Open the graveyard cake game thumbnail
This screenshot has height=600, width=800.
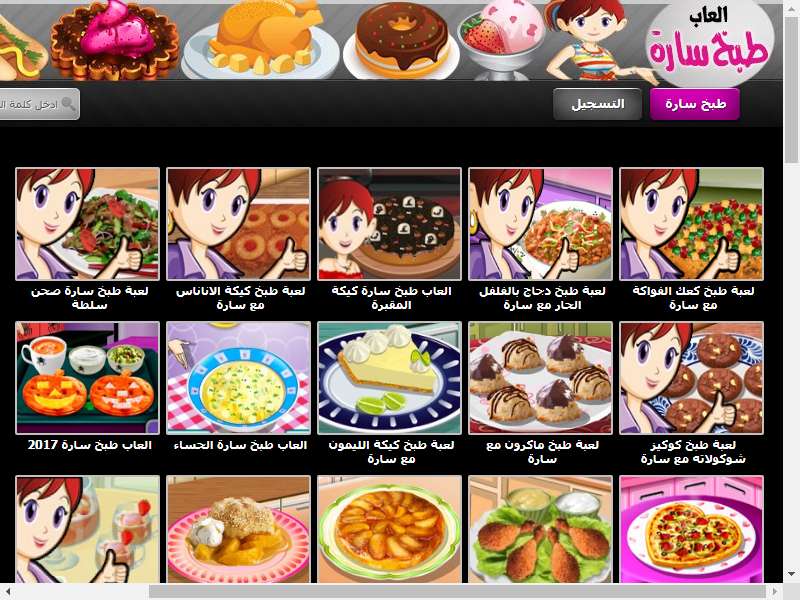[389, 224]
